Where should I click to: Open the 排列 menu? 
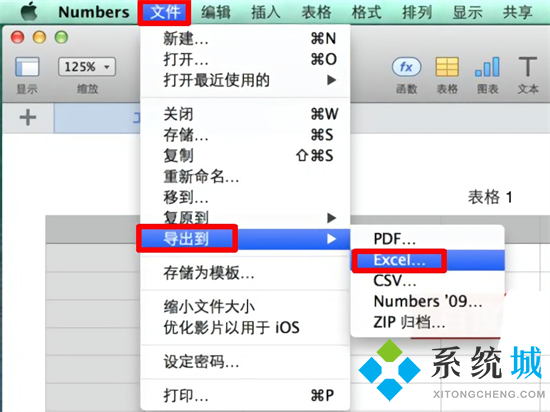pos(417,12)
